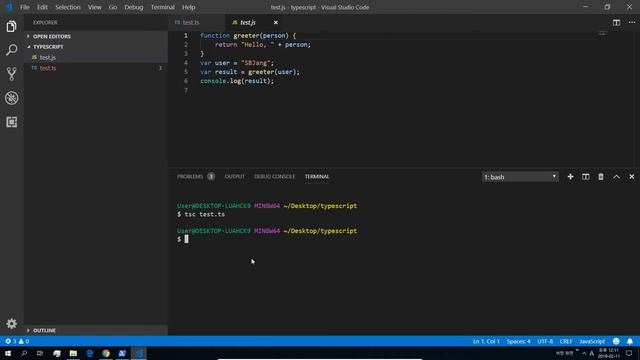Split the terminal panel
Viewport: 640px width, 360px height.
pos(586,177)
